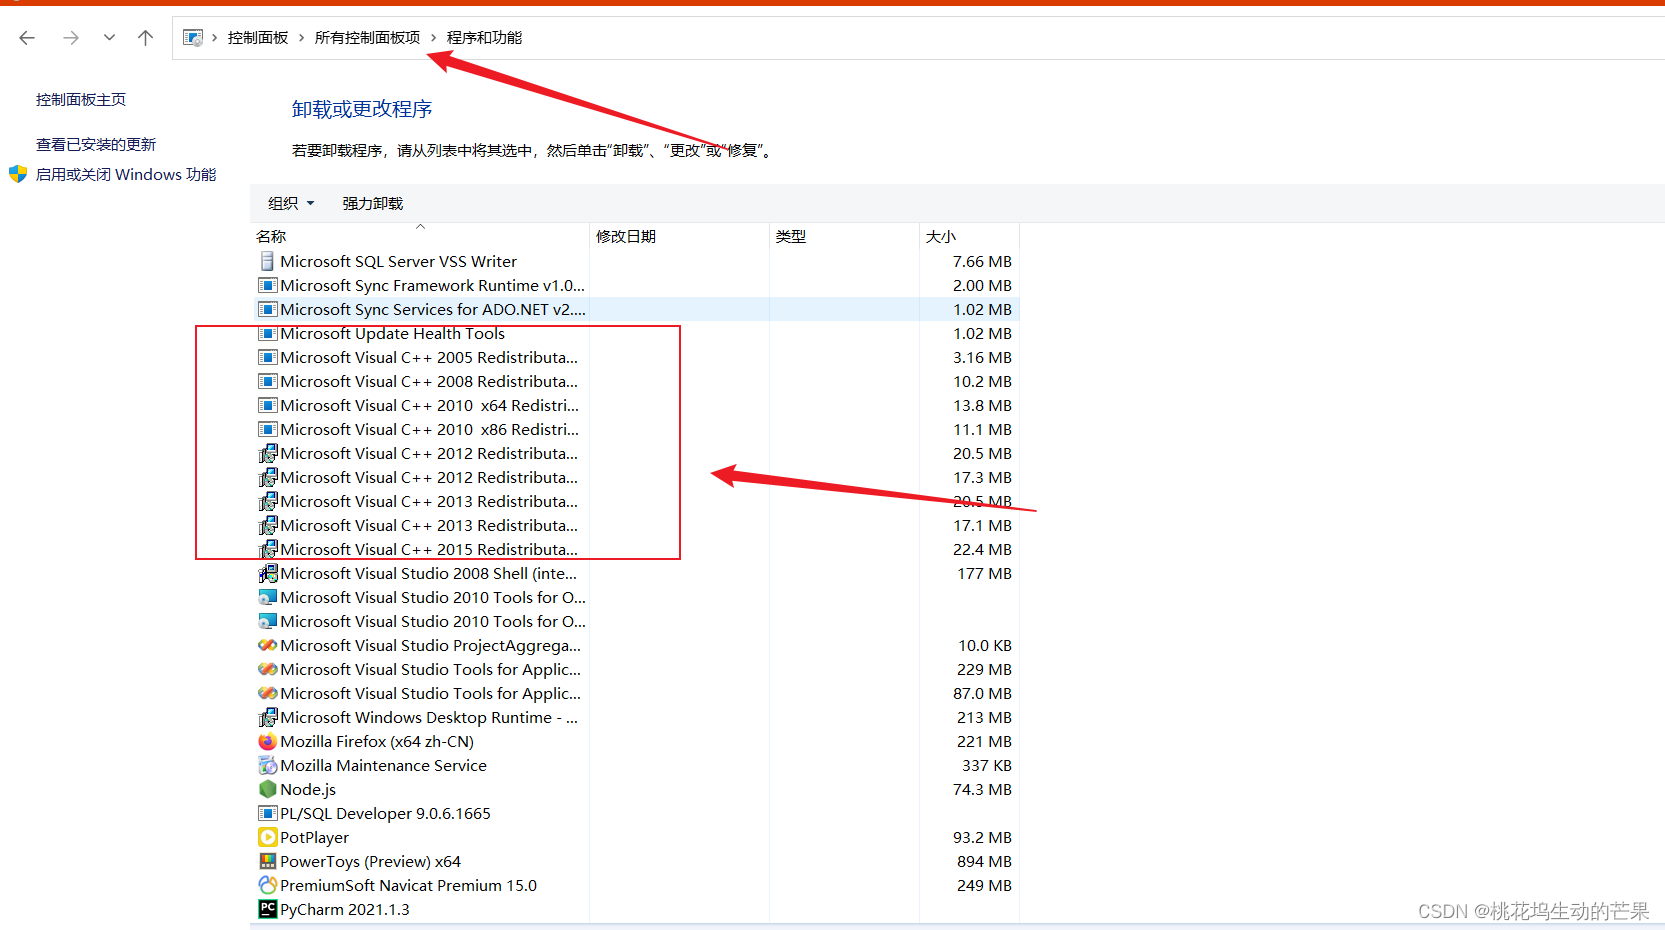The width and height of the screenshot is (1665, 930).
Task: Open recent locations dropdown chevron
Action: (x=109, y=38)
